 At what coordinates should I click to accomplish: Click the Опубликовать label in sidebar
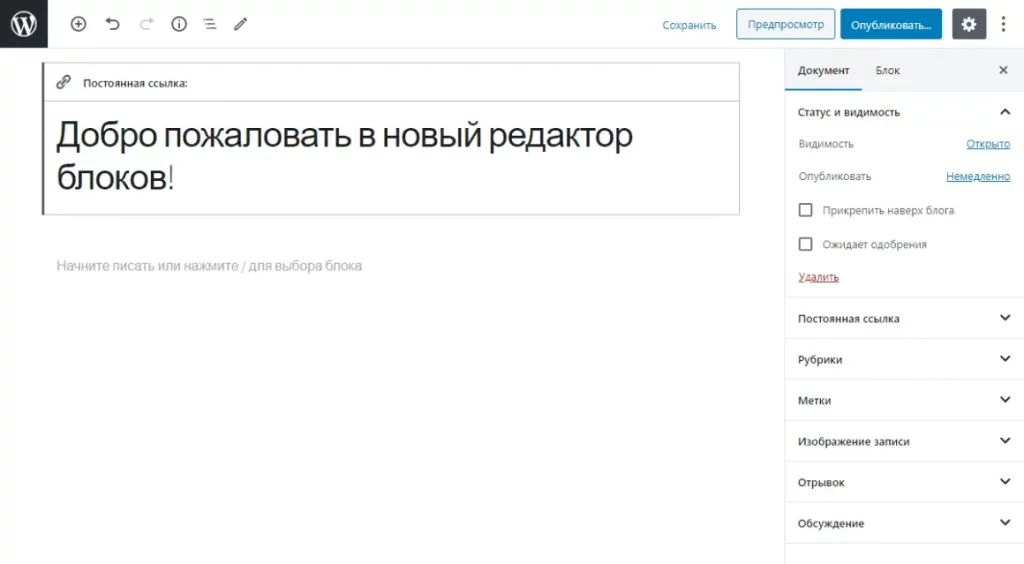pos(835,176)
